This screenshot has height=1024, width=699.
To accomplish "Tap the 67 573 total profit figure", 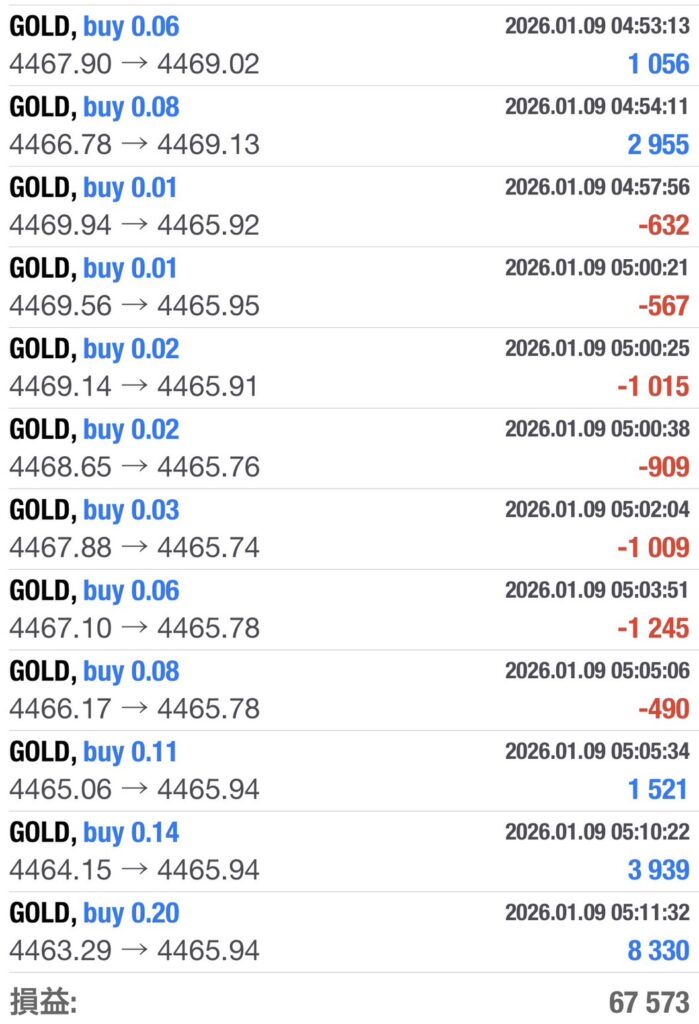I will [x=648, y=1001].
